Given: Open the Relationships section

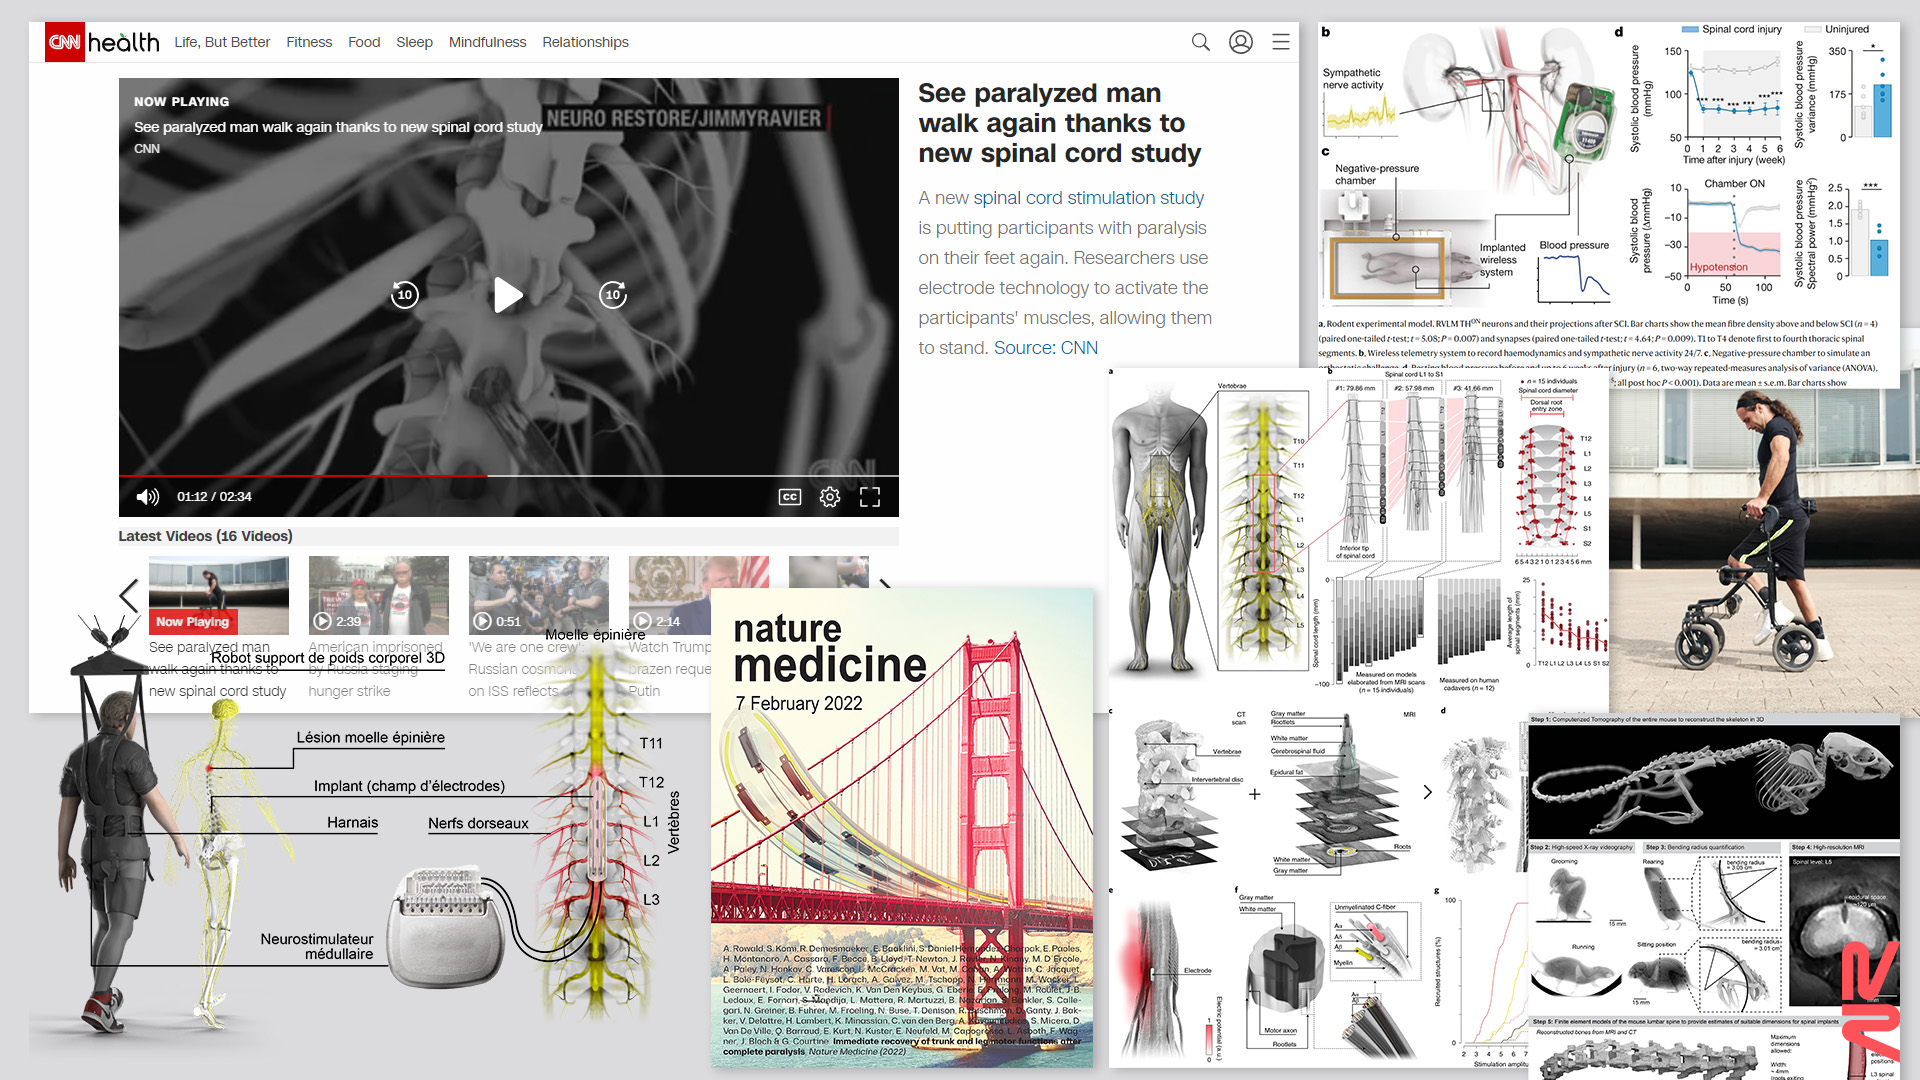Looking at the screenshot, I should click(x=585, y=42).
